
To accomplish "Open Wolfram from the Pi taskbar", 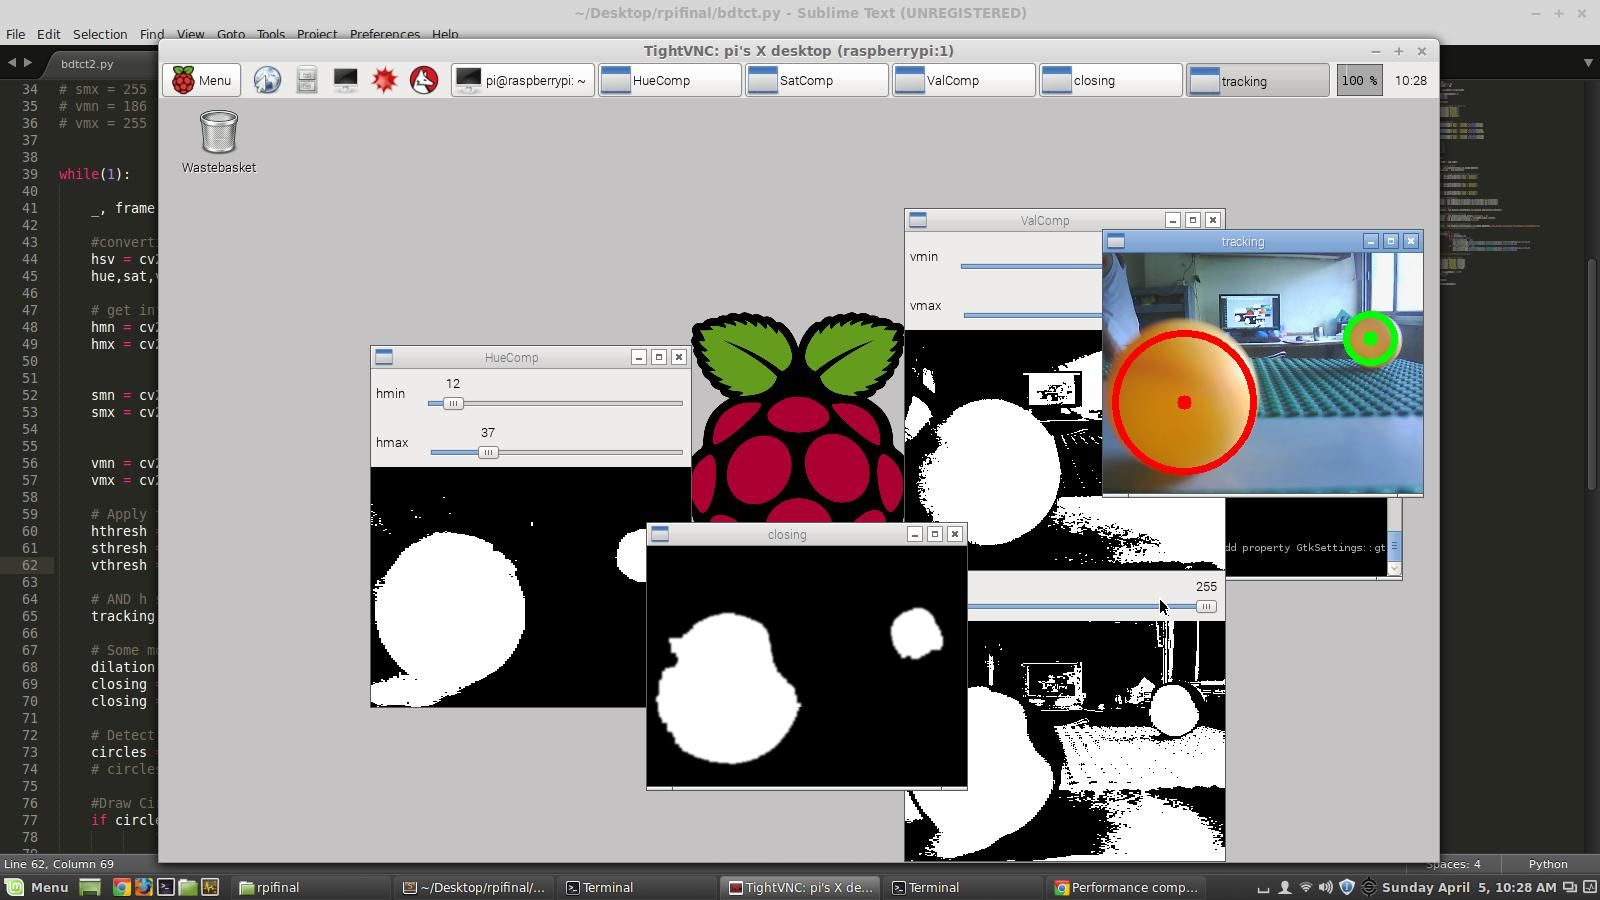I will tap(423, 80).
